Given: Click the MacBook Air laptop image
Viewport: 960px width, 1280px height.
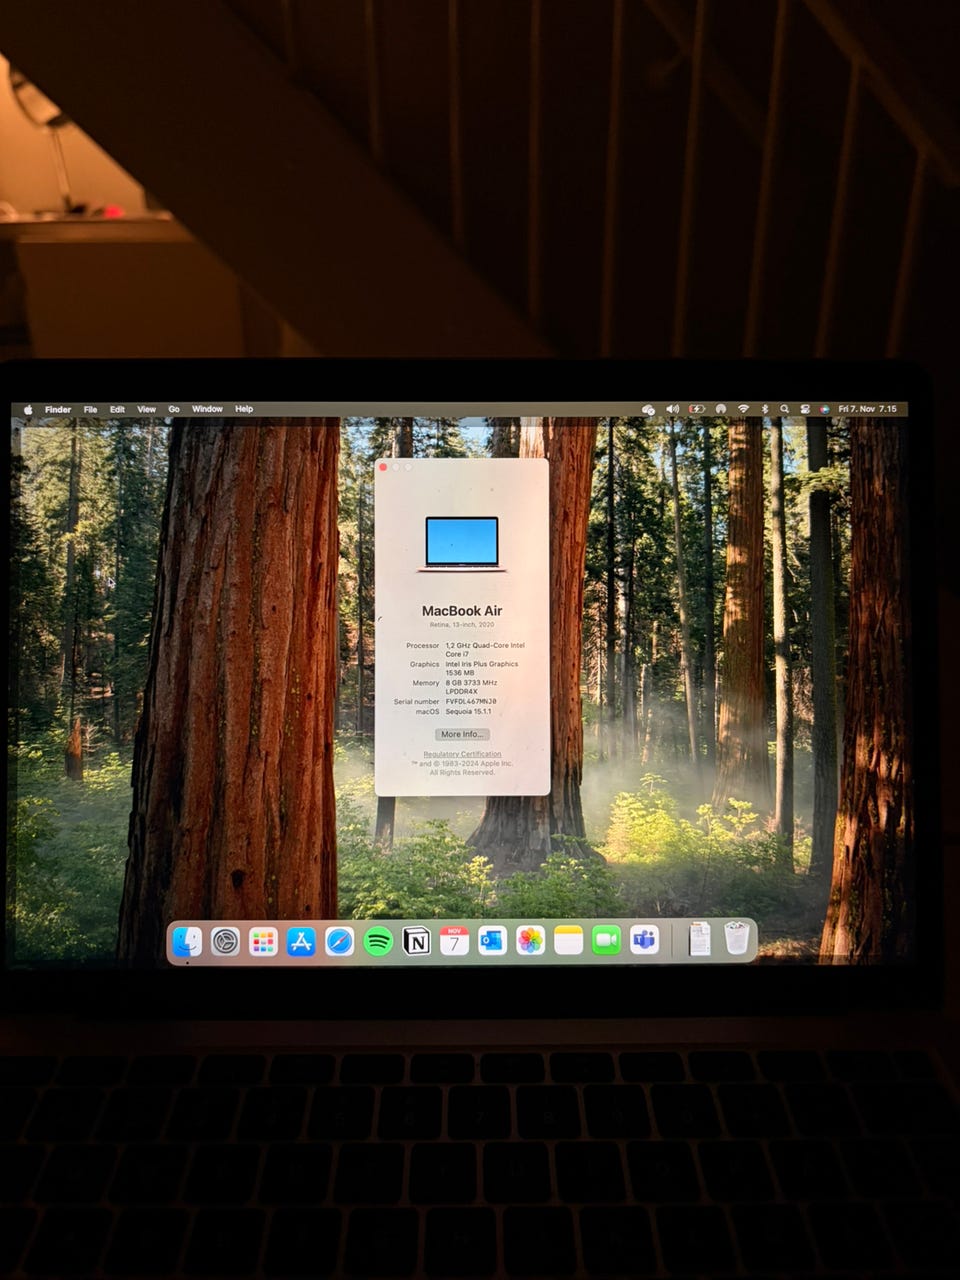Looking at the screenshot, I should (x=462, y=544).
